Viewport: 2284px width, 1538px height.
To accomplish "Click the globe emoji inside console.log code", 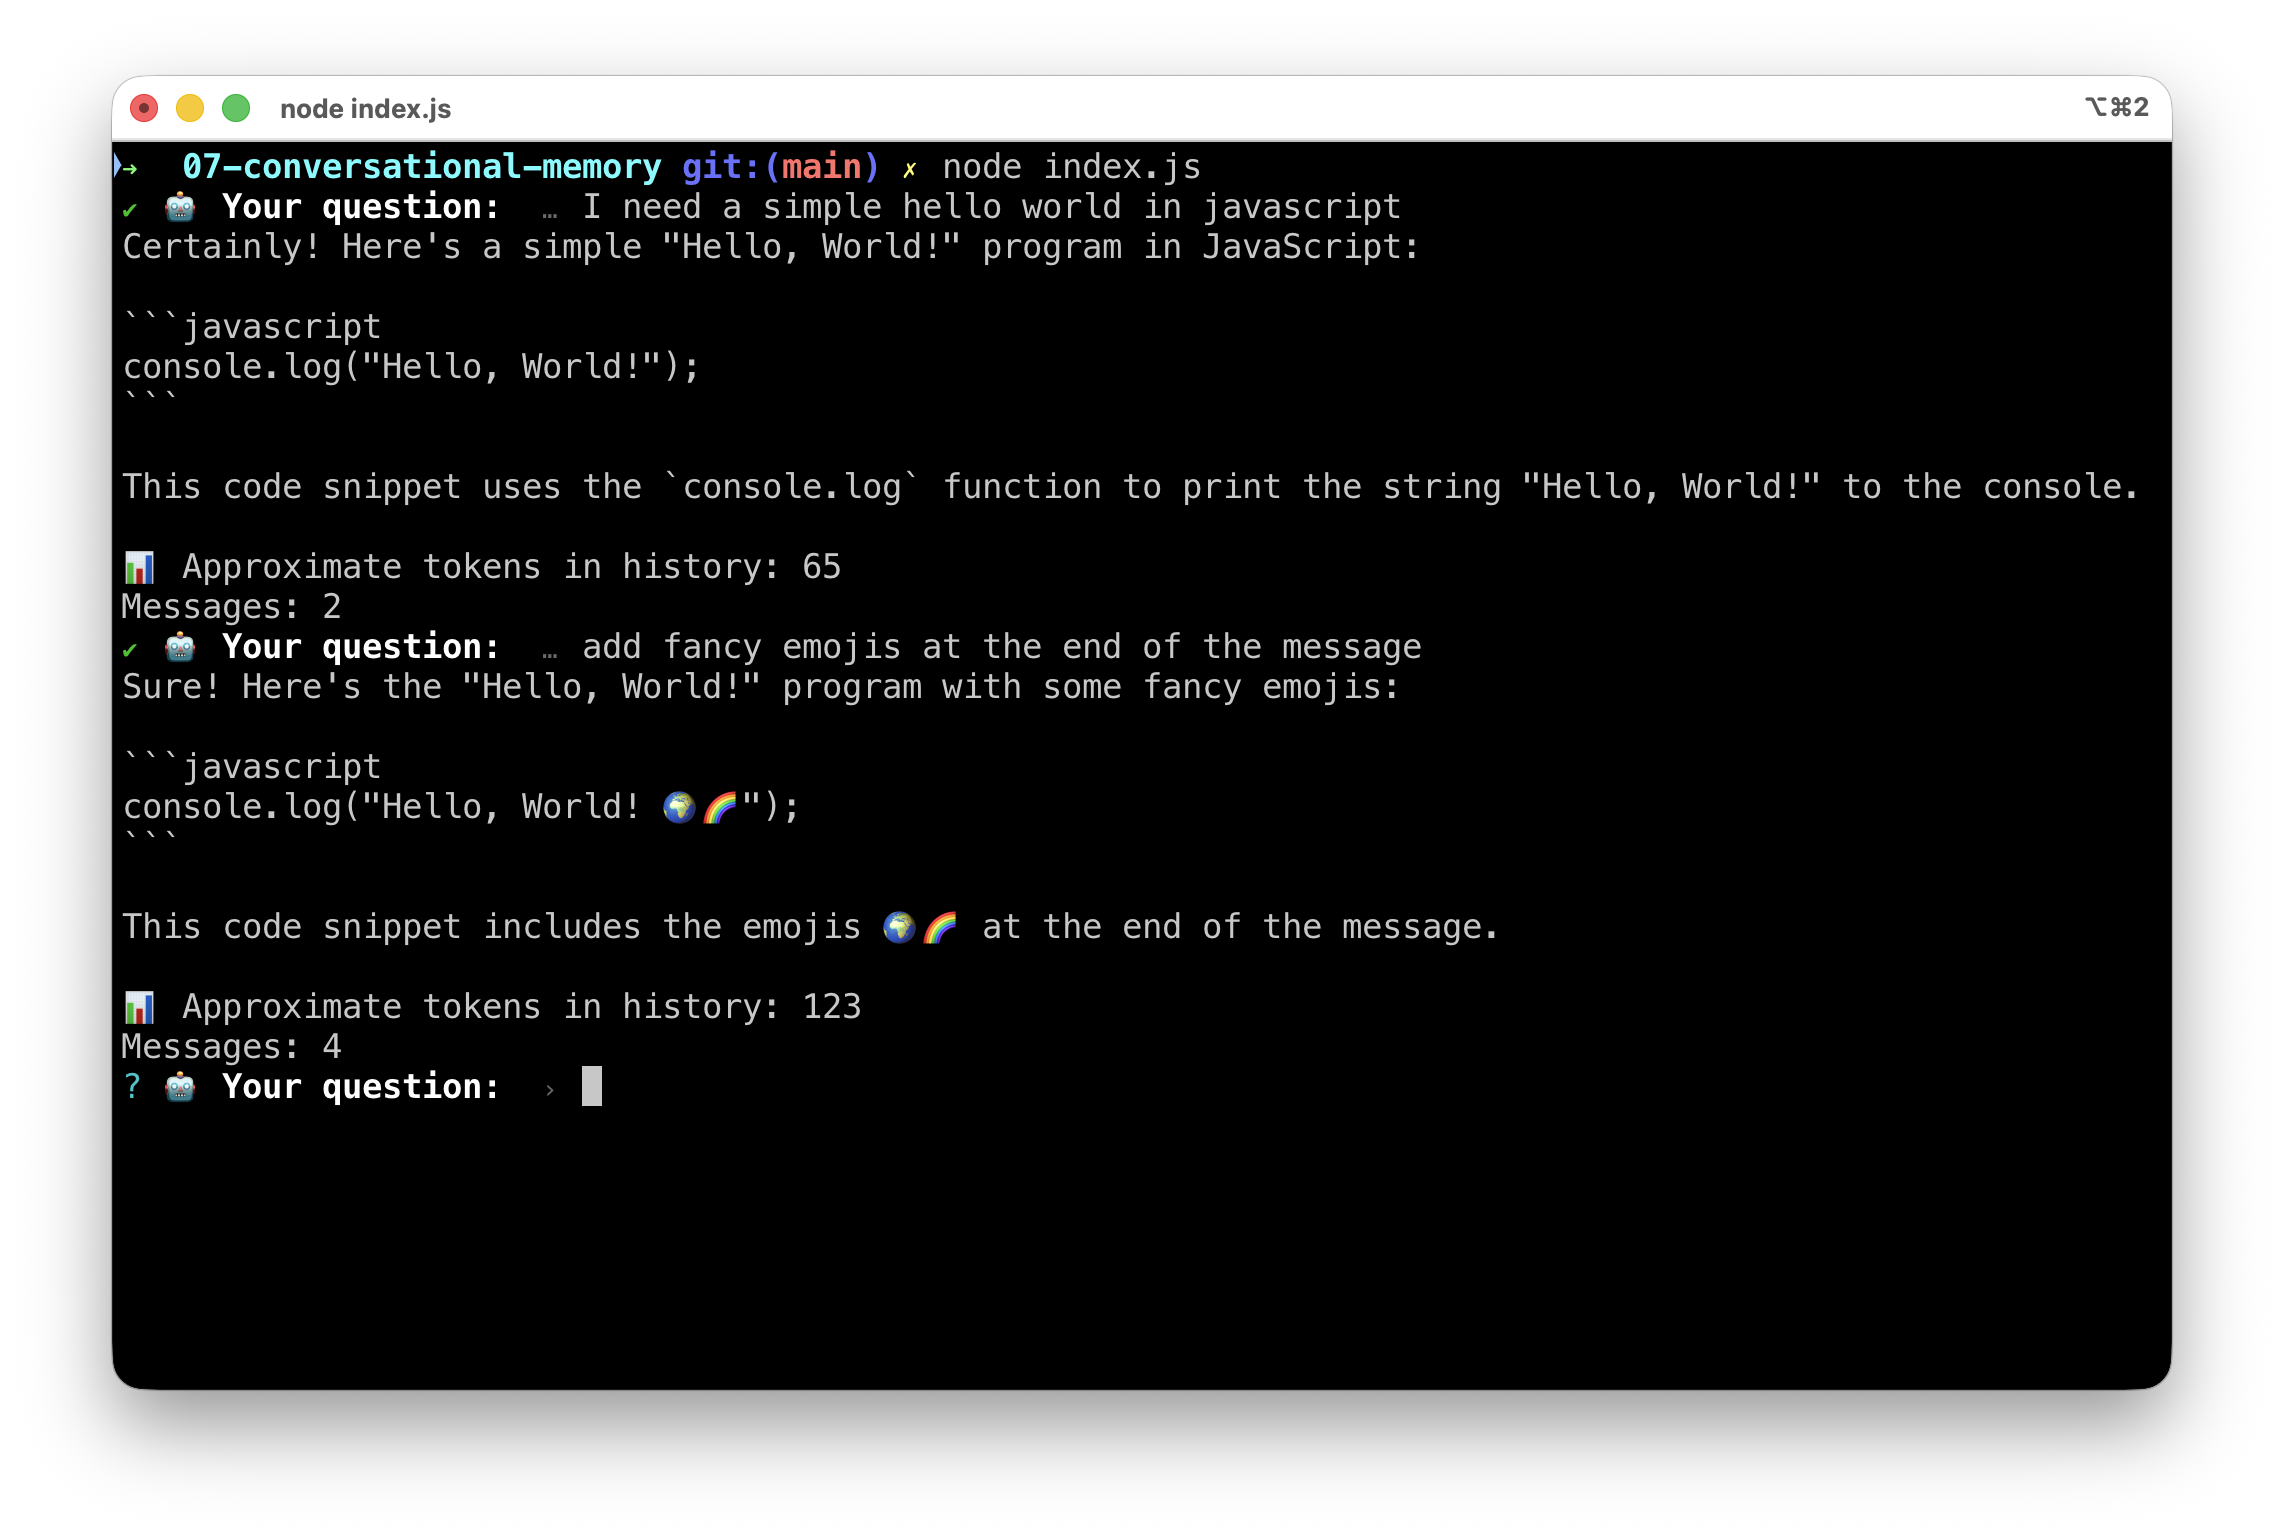I will coord(679,807).
